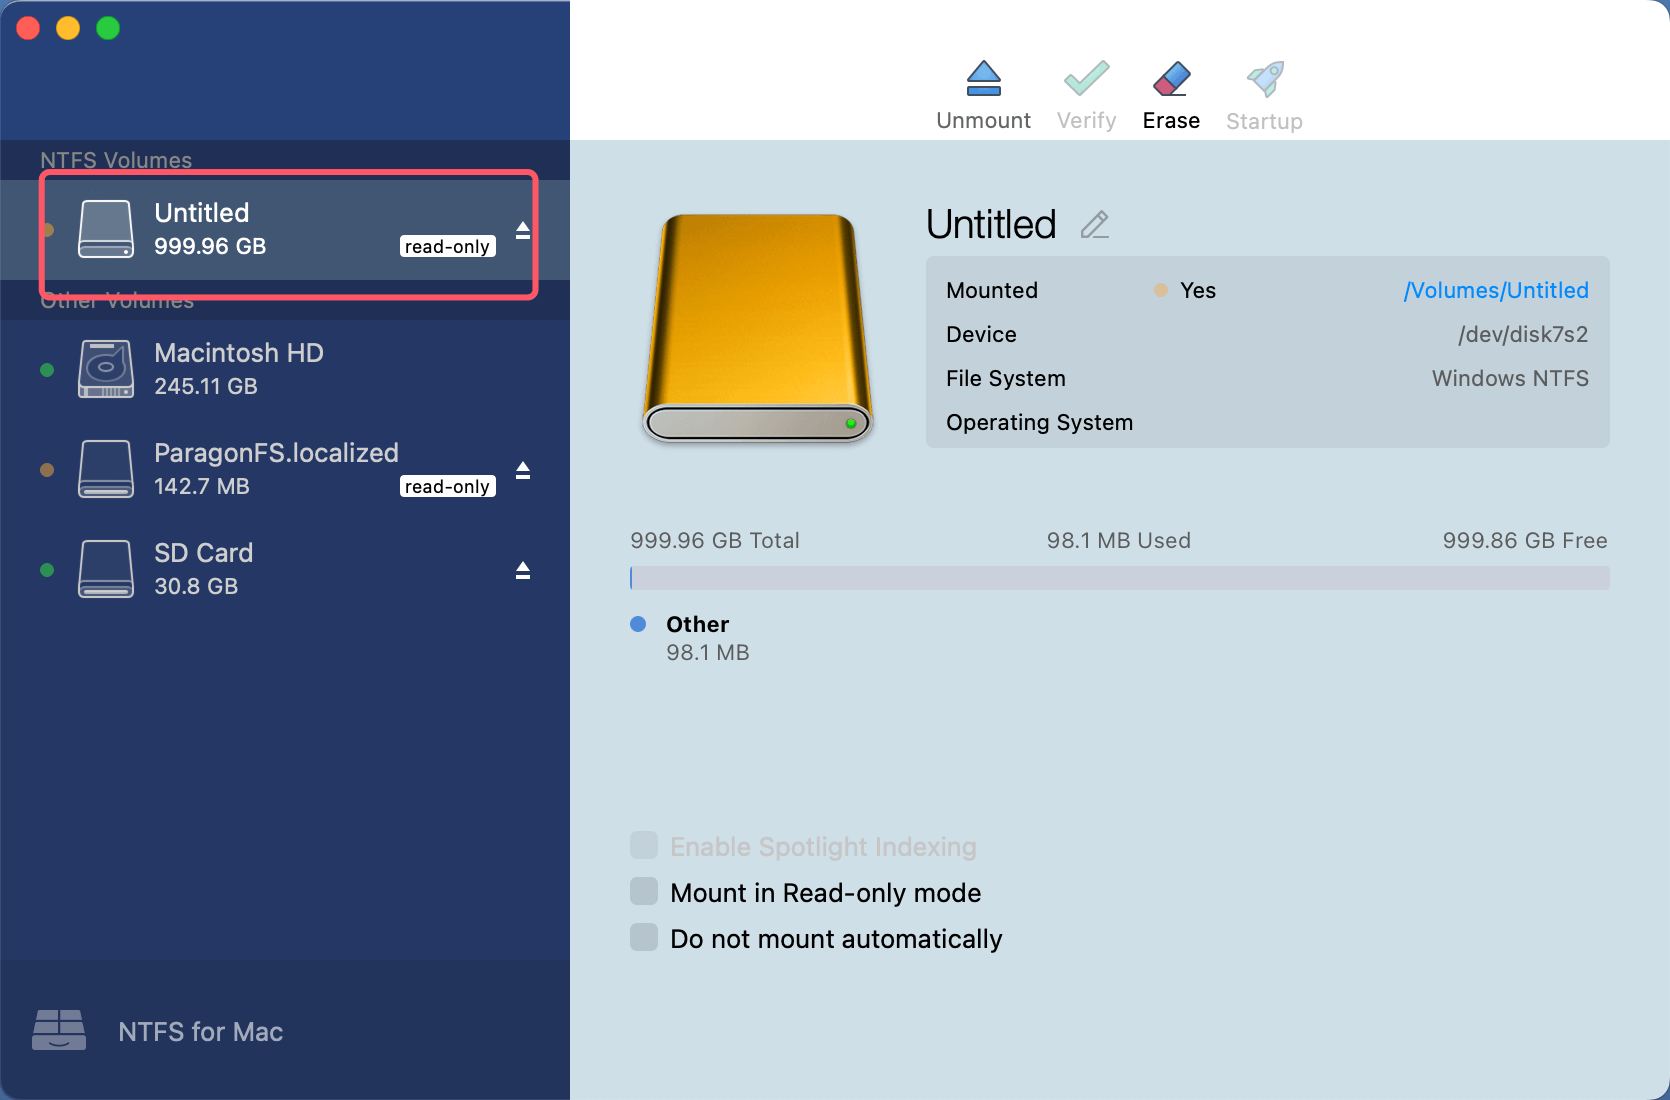Image resolution: width=1670 pixels, height=1100 pixels.
Task: Check Do not mount automatically
Action: (644, 938)
